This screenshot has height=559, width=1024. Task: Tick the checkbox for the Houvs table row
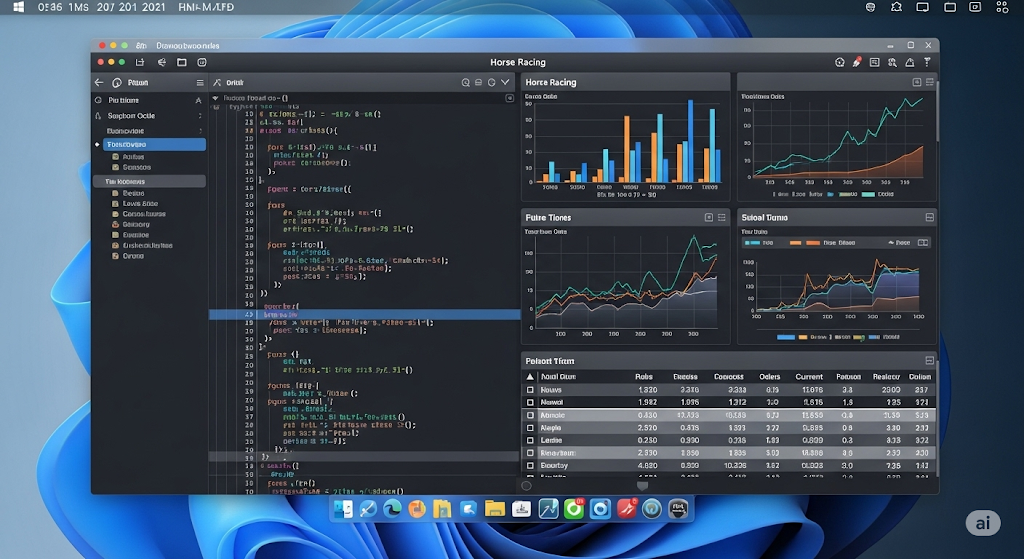(x=530, y=390)
